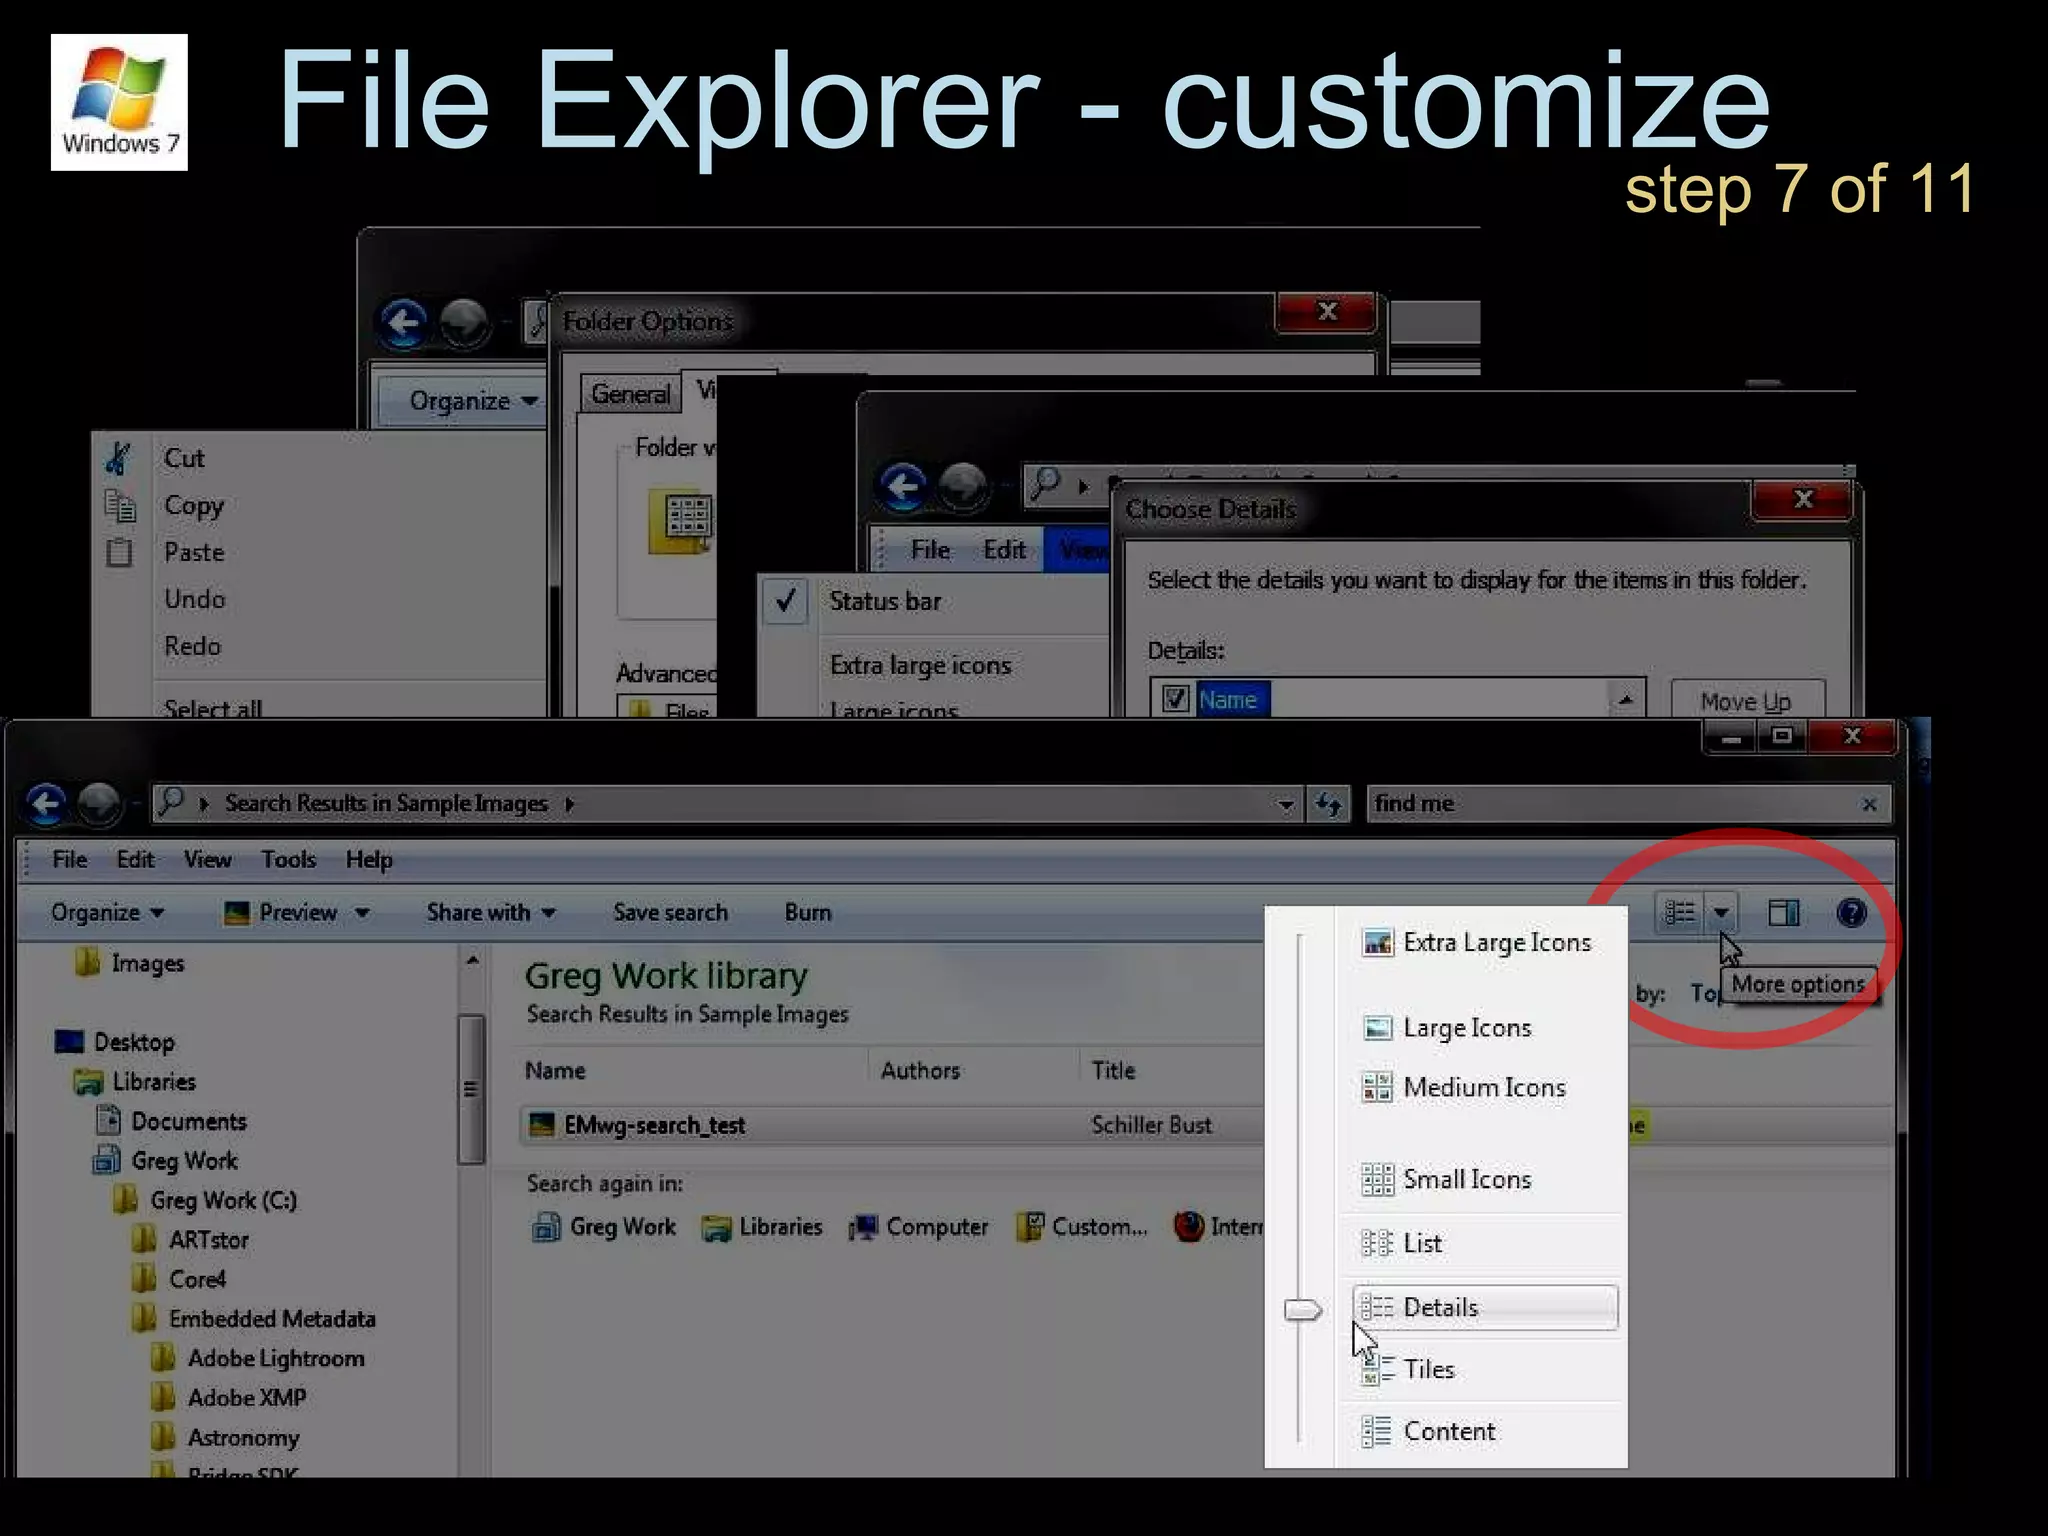Viewport: 2048px width, 1536px height.
Task: Sort by the Authors column header
Action: click(x=920, y=1070)
